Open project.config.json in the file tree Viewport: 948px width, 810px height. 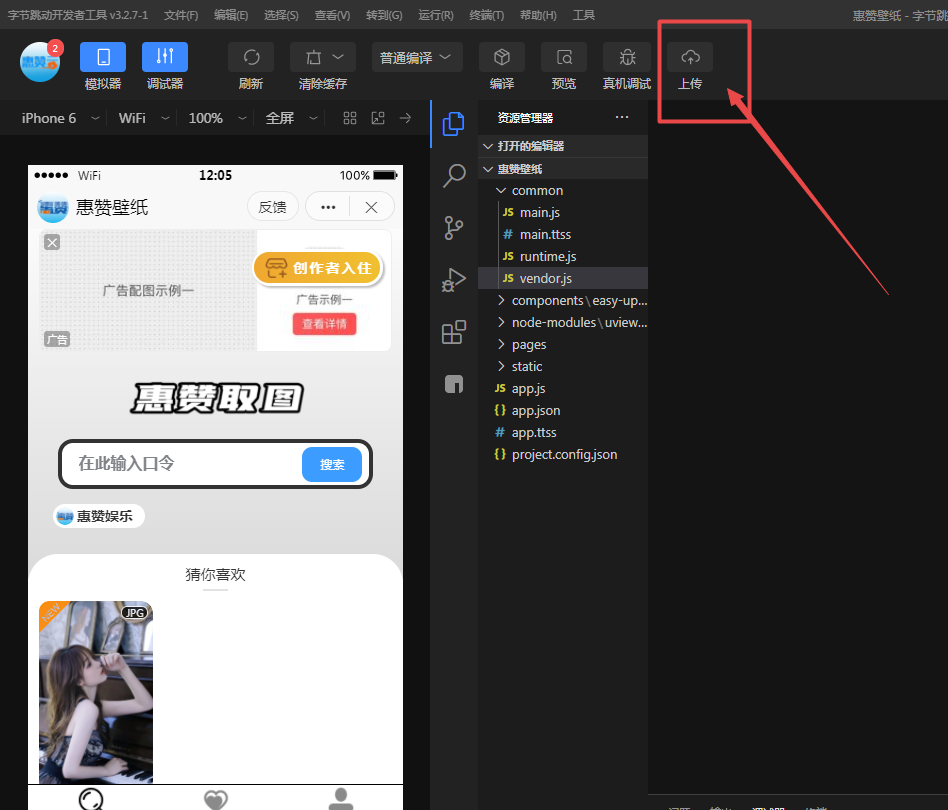pos(563,455)
